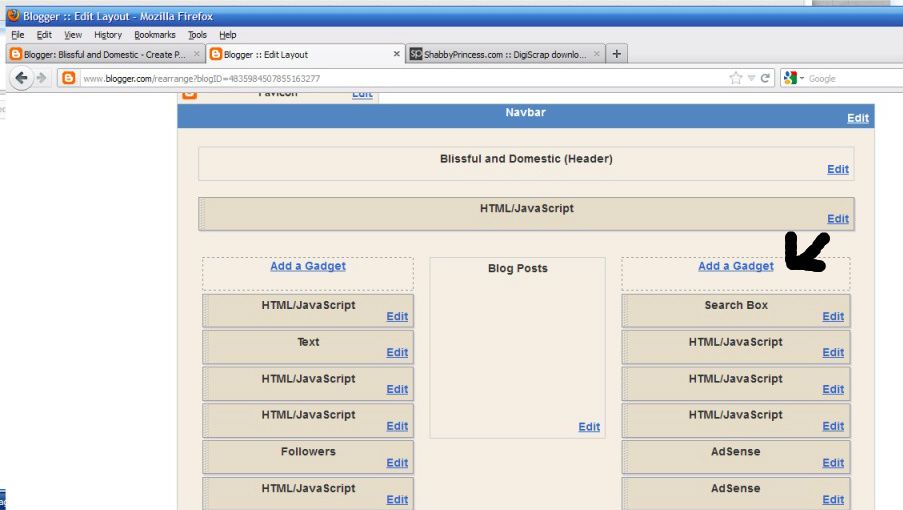Click the blogger.com URL address field
The image size is (903, 510).
[403, 78]
